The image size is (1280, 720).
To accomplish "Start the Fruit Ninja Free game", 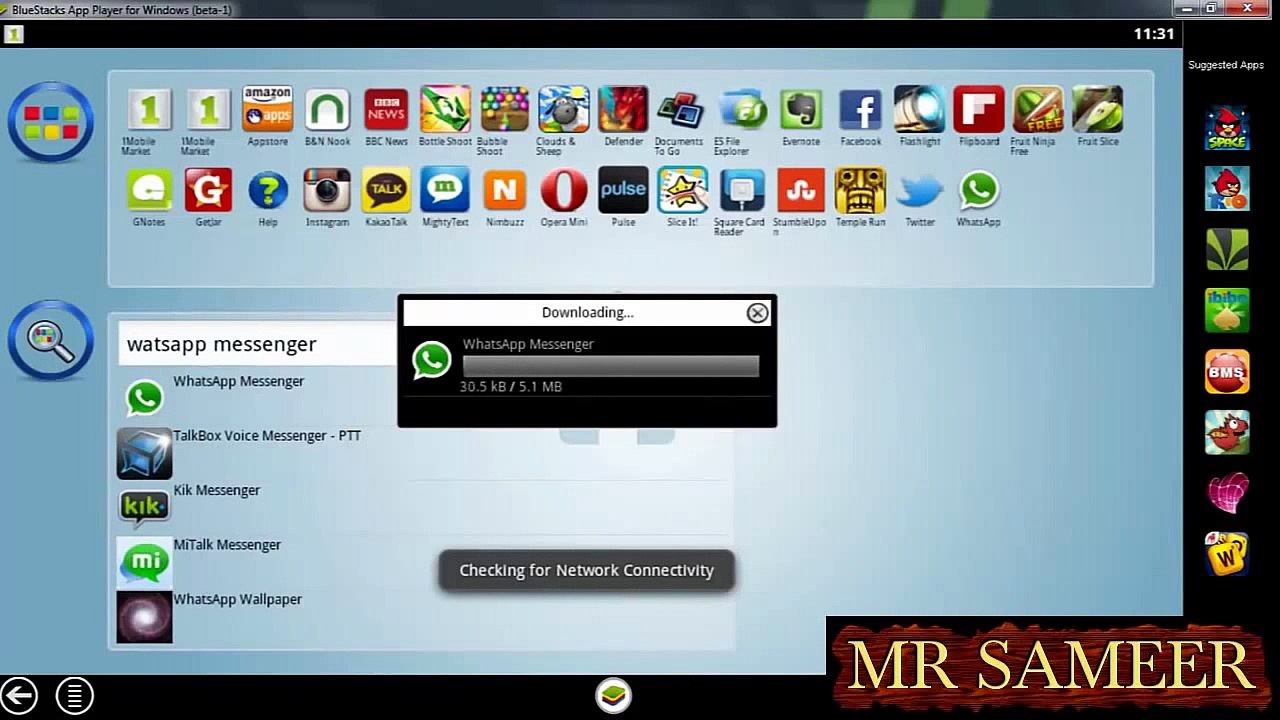I will (1038, 109).
